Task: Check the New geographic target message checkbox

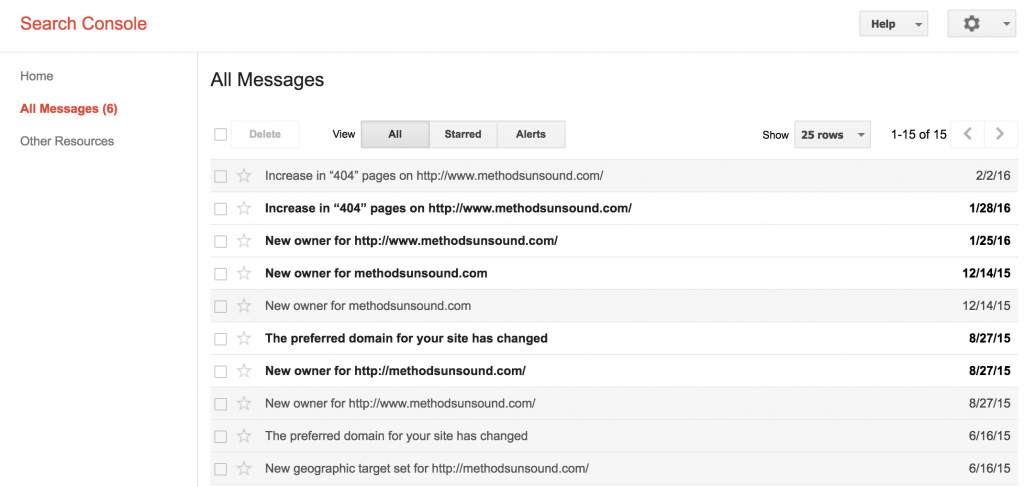Action: 221,469
